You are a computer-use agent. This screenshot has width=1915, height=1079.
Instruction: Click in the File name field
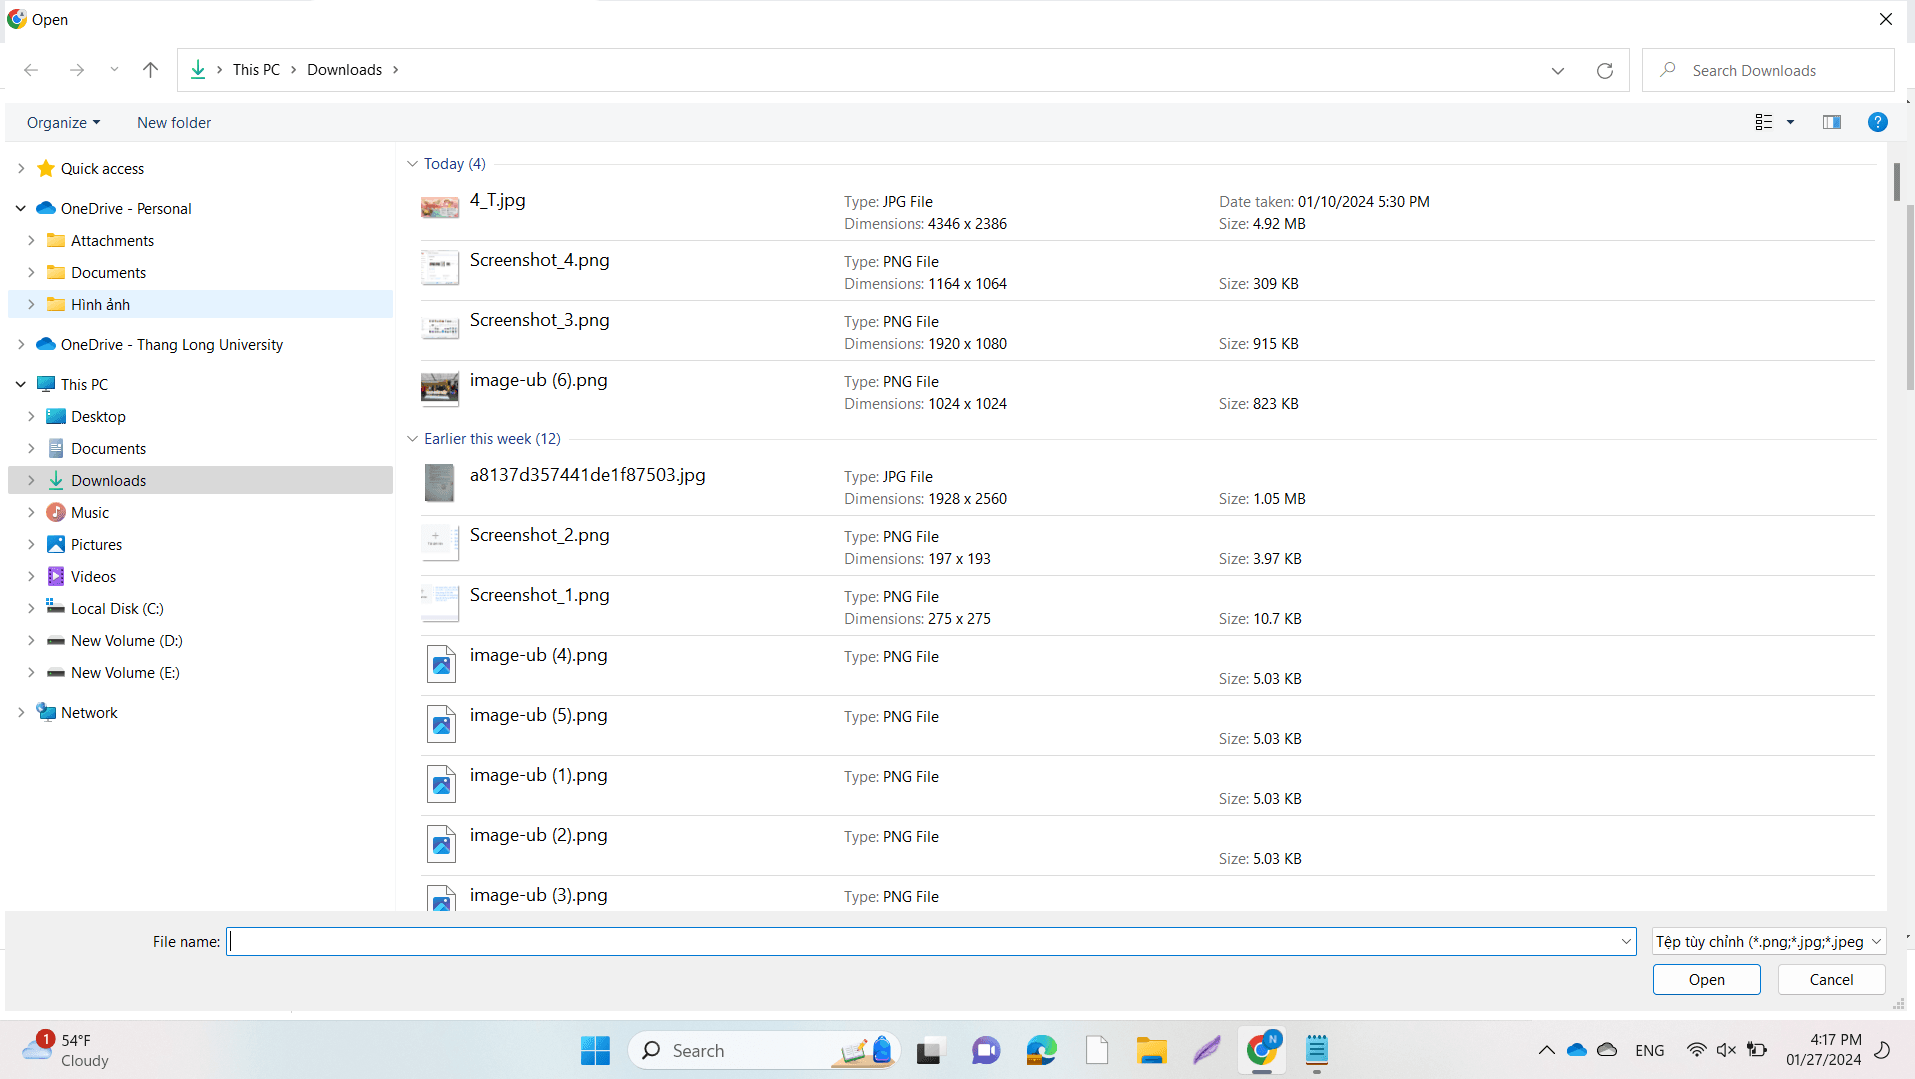point(920,942)
